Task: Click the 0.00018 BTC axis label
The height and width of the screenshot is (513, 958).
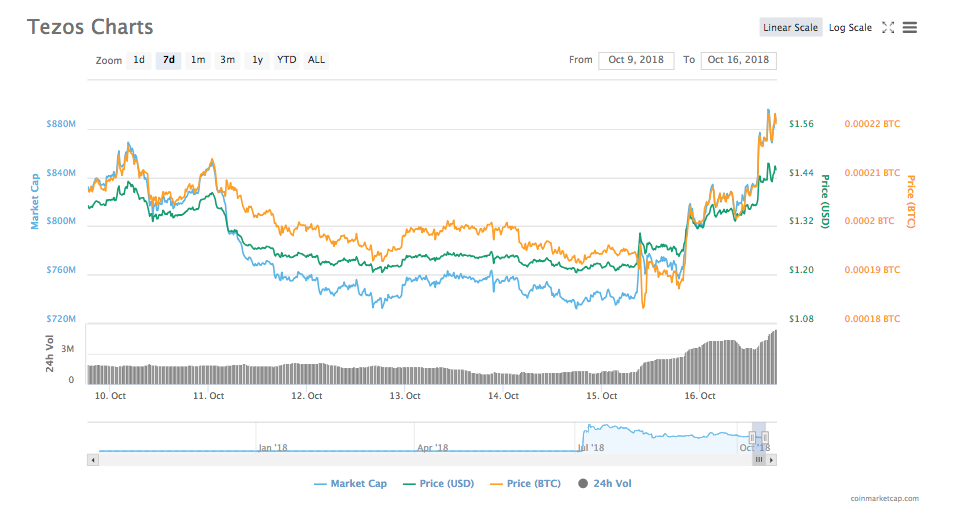Action: 872,319
